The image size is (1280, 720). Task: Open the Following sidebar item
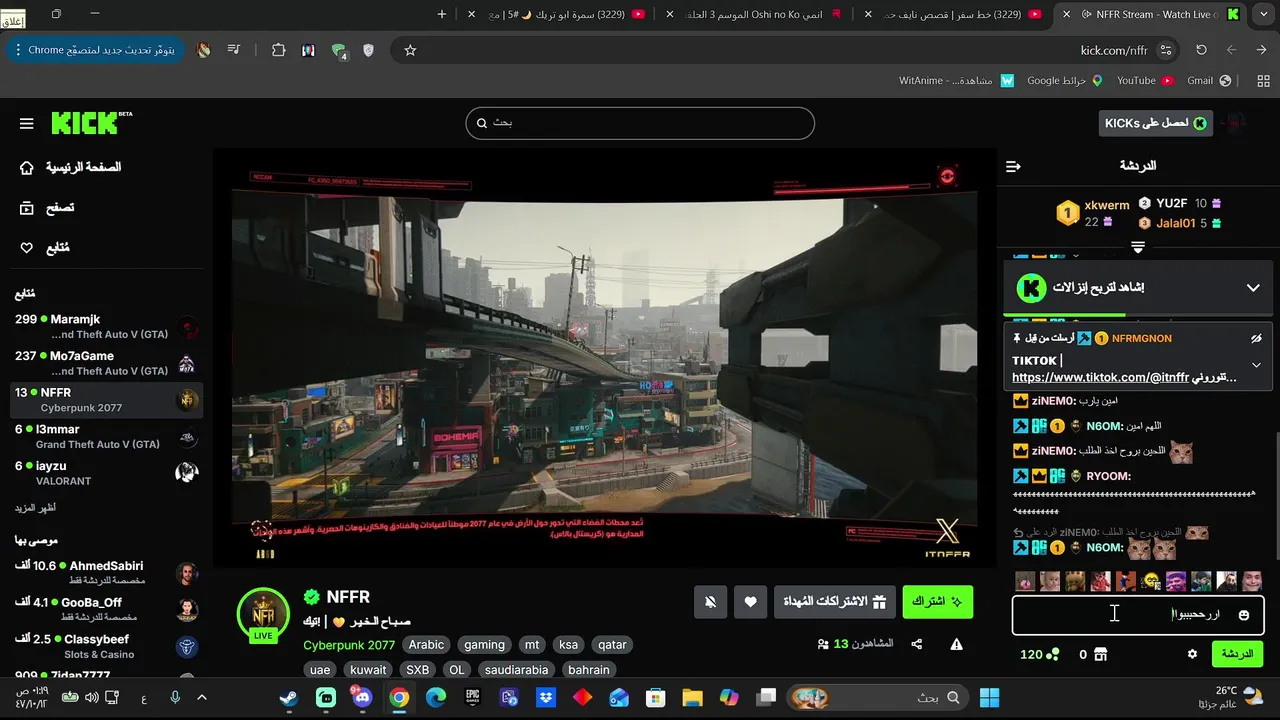[x=45, y=248]
